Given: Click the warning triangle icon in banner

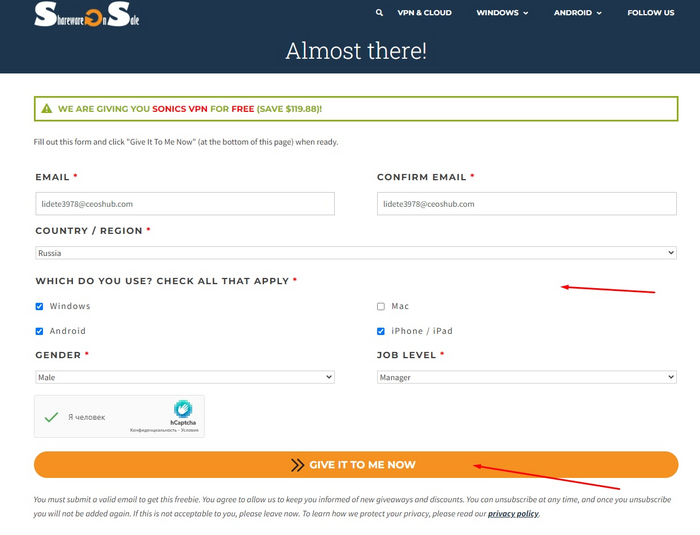Looking at the screenshot, I should pos(46,109).
